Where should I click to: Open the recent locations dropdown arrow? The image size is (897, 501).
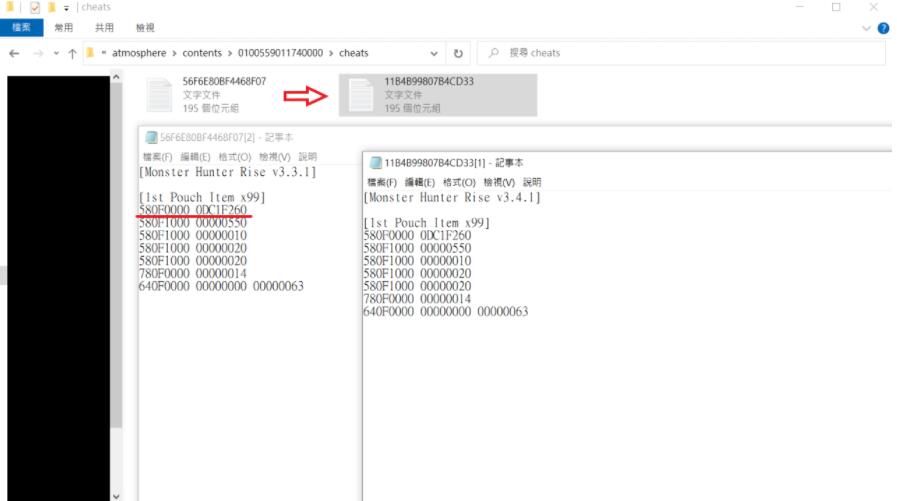(56, 53)
